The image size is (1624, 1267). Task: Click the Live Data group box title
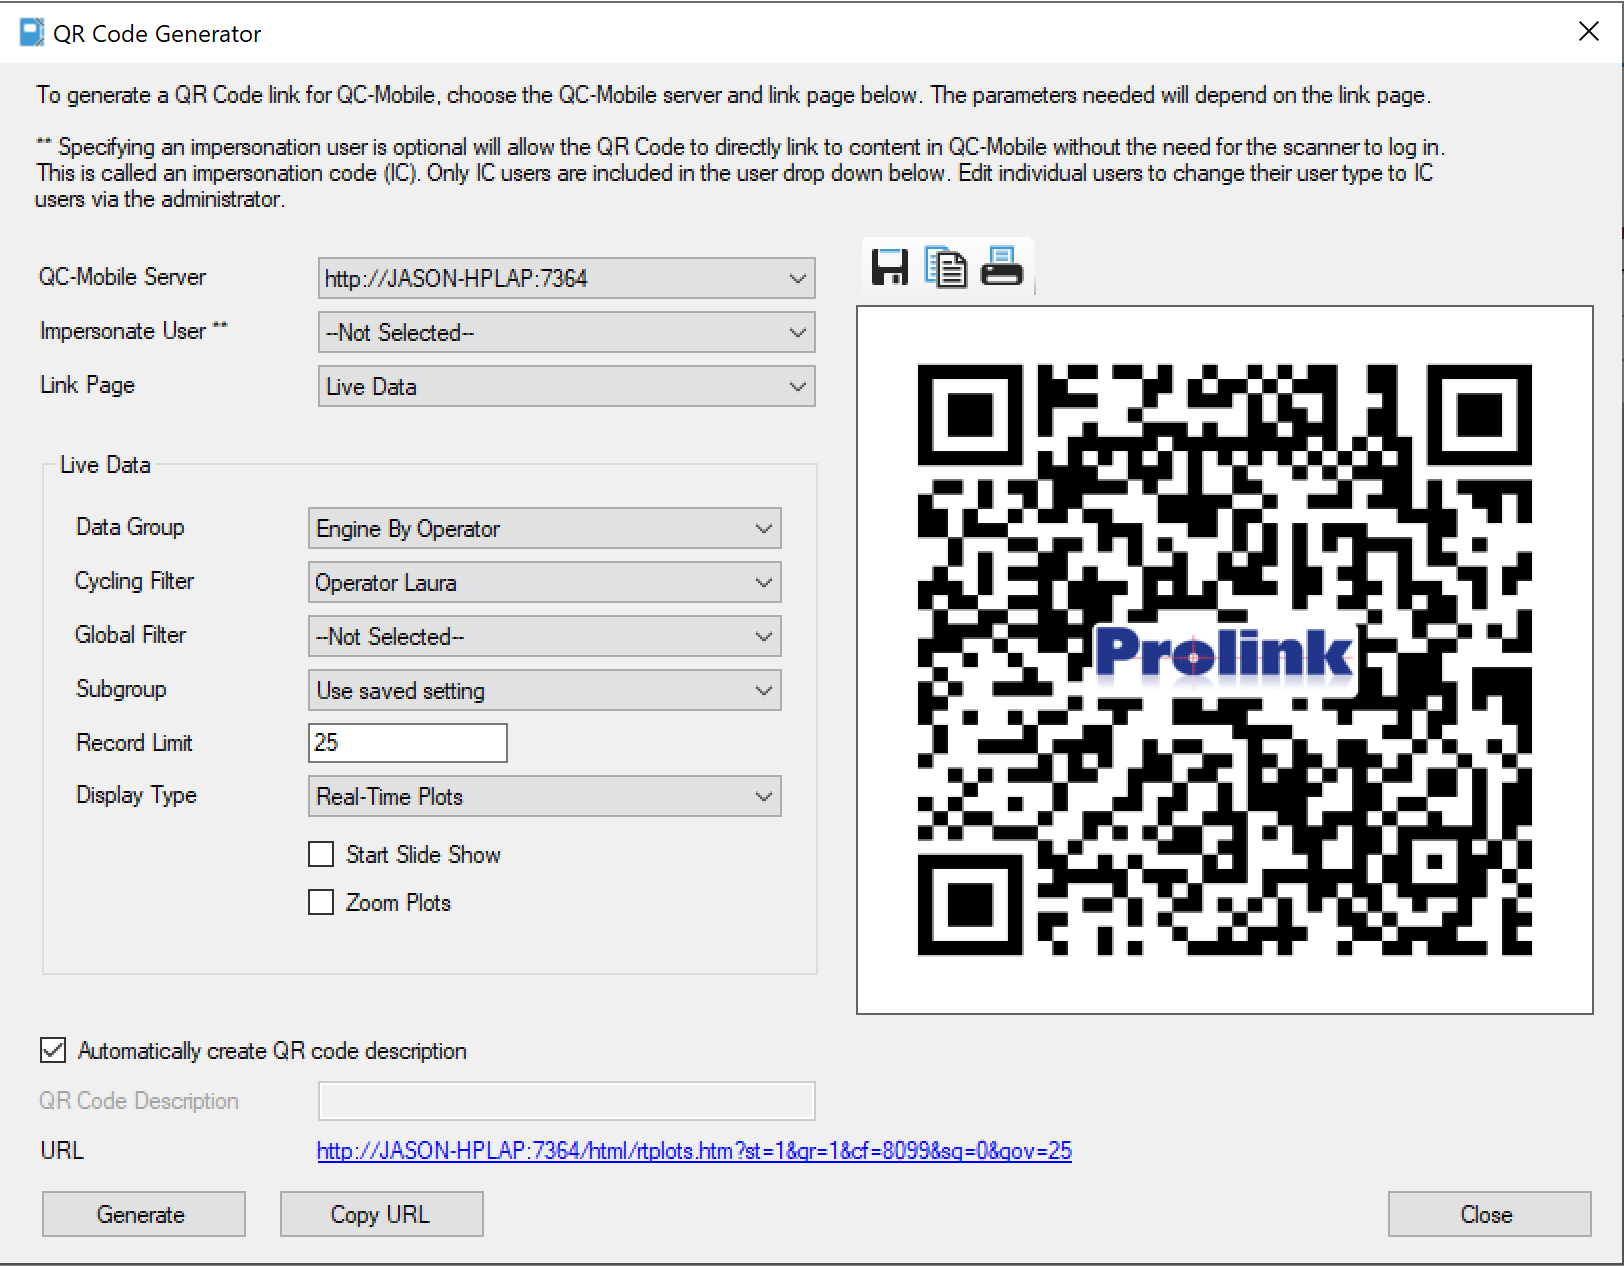105,465
